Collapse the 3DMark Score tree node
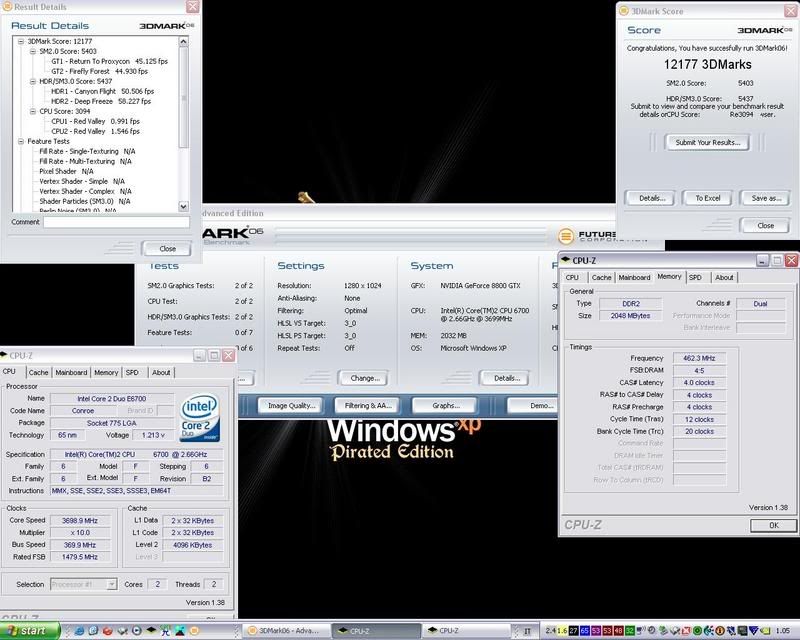The height and width of the screenshot is (640, 800). coord(22,41)
